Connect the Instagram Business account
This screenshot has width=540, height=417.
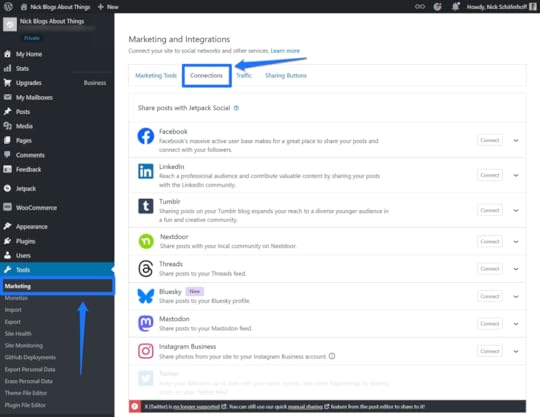[490, 351]
